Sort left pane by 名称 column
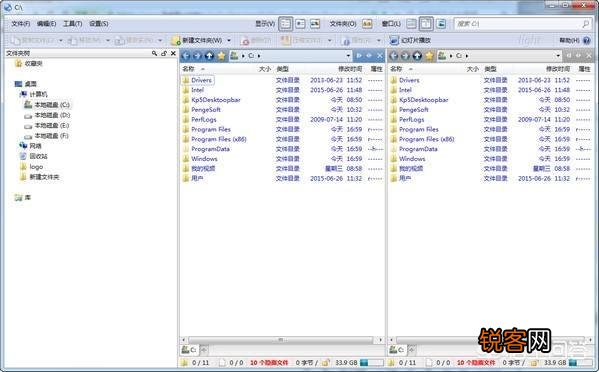Viewport: 599px width, 372px height. [188, 69]
